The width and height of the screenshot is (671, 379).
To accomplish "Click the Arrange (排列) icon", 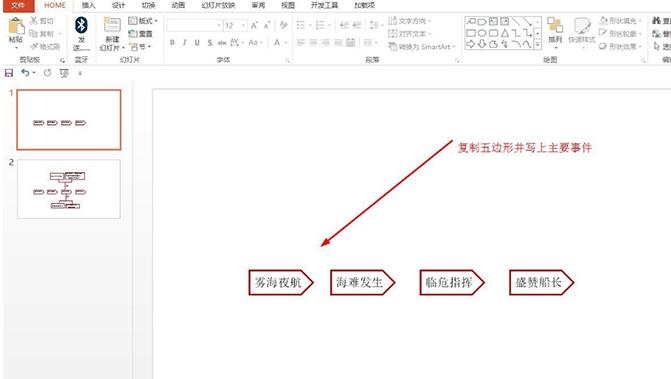I will (x=555, y=25).
